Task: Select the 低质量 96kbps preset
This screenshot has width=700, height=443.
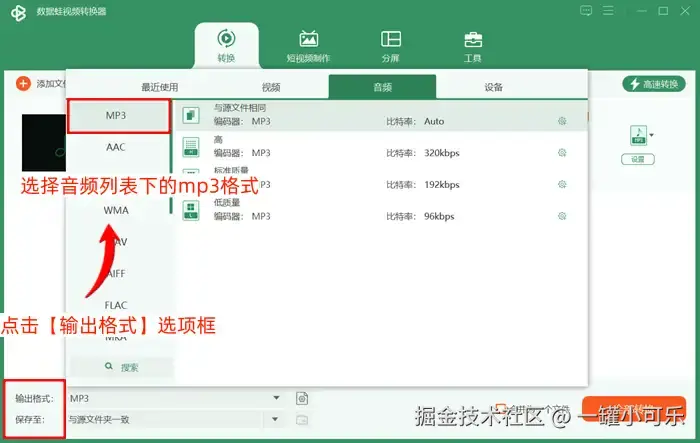Action: [x=380, y=210]
